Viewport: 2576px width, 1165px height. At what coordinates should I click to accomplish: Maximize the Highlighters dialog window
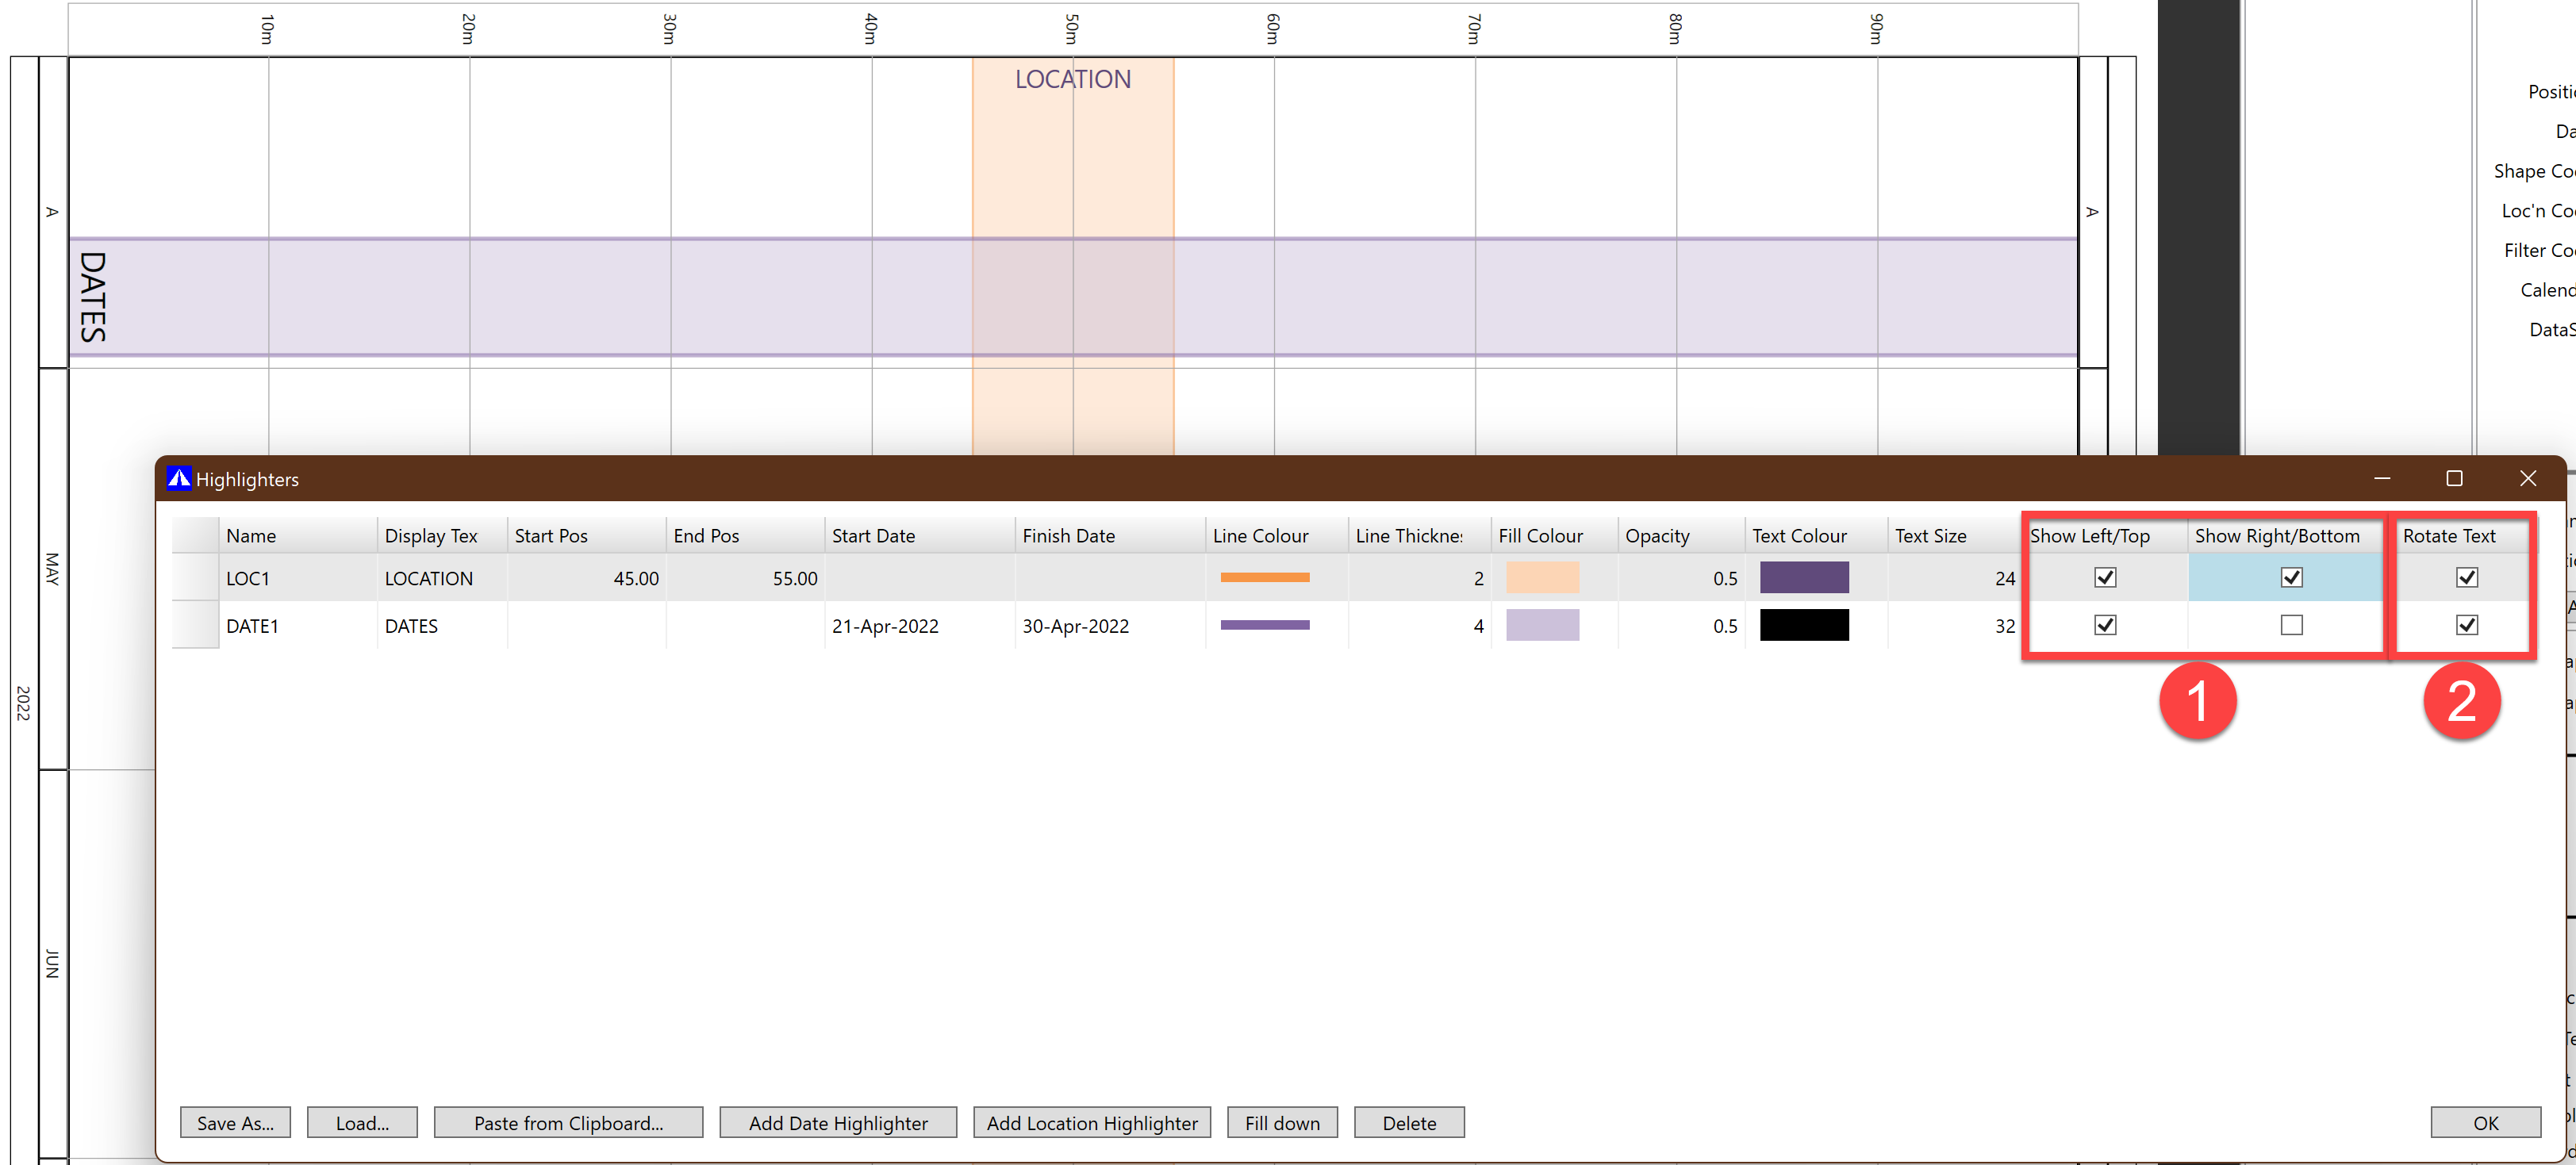pos(2453,478)
